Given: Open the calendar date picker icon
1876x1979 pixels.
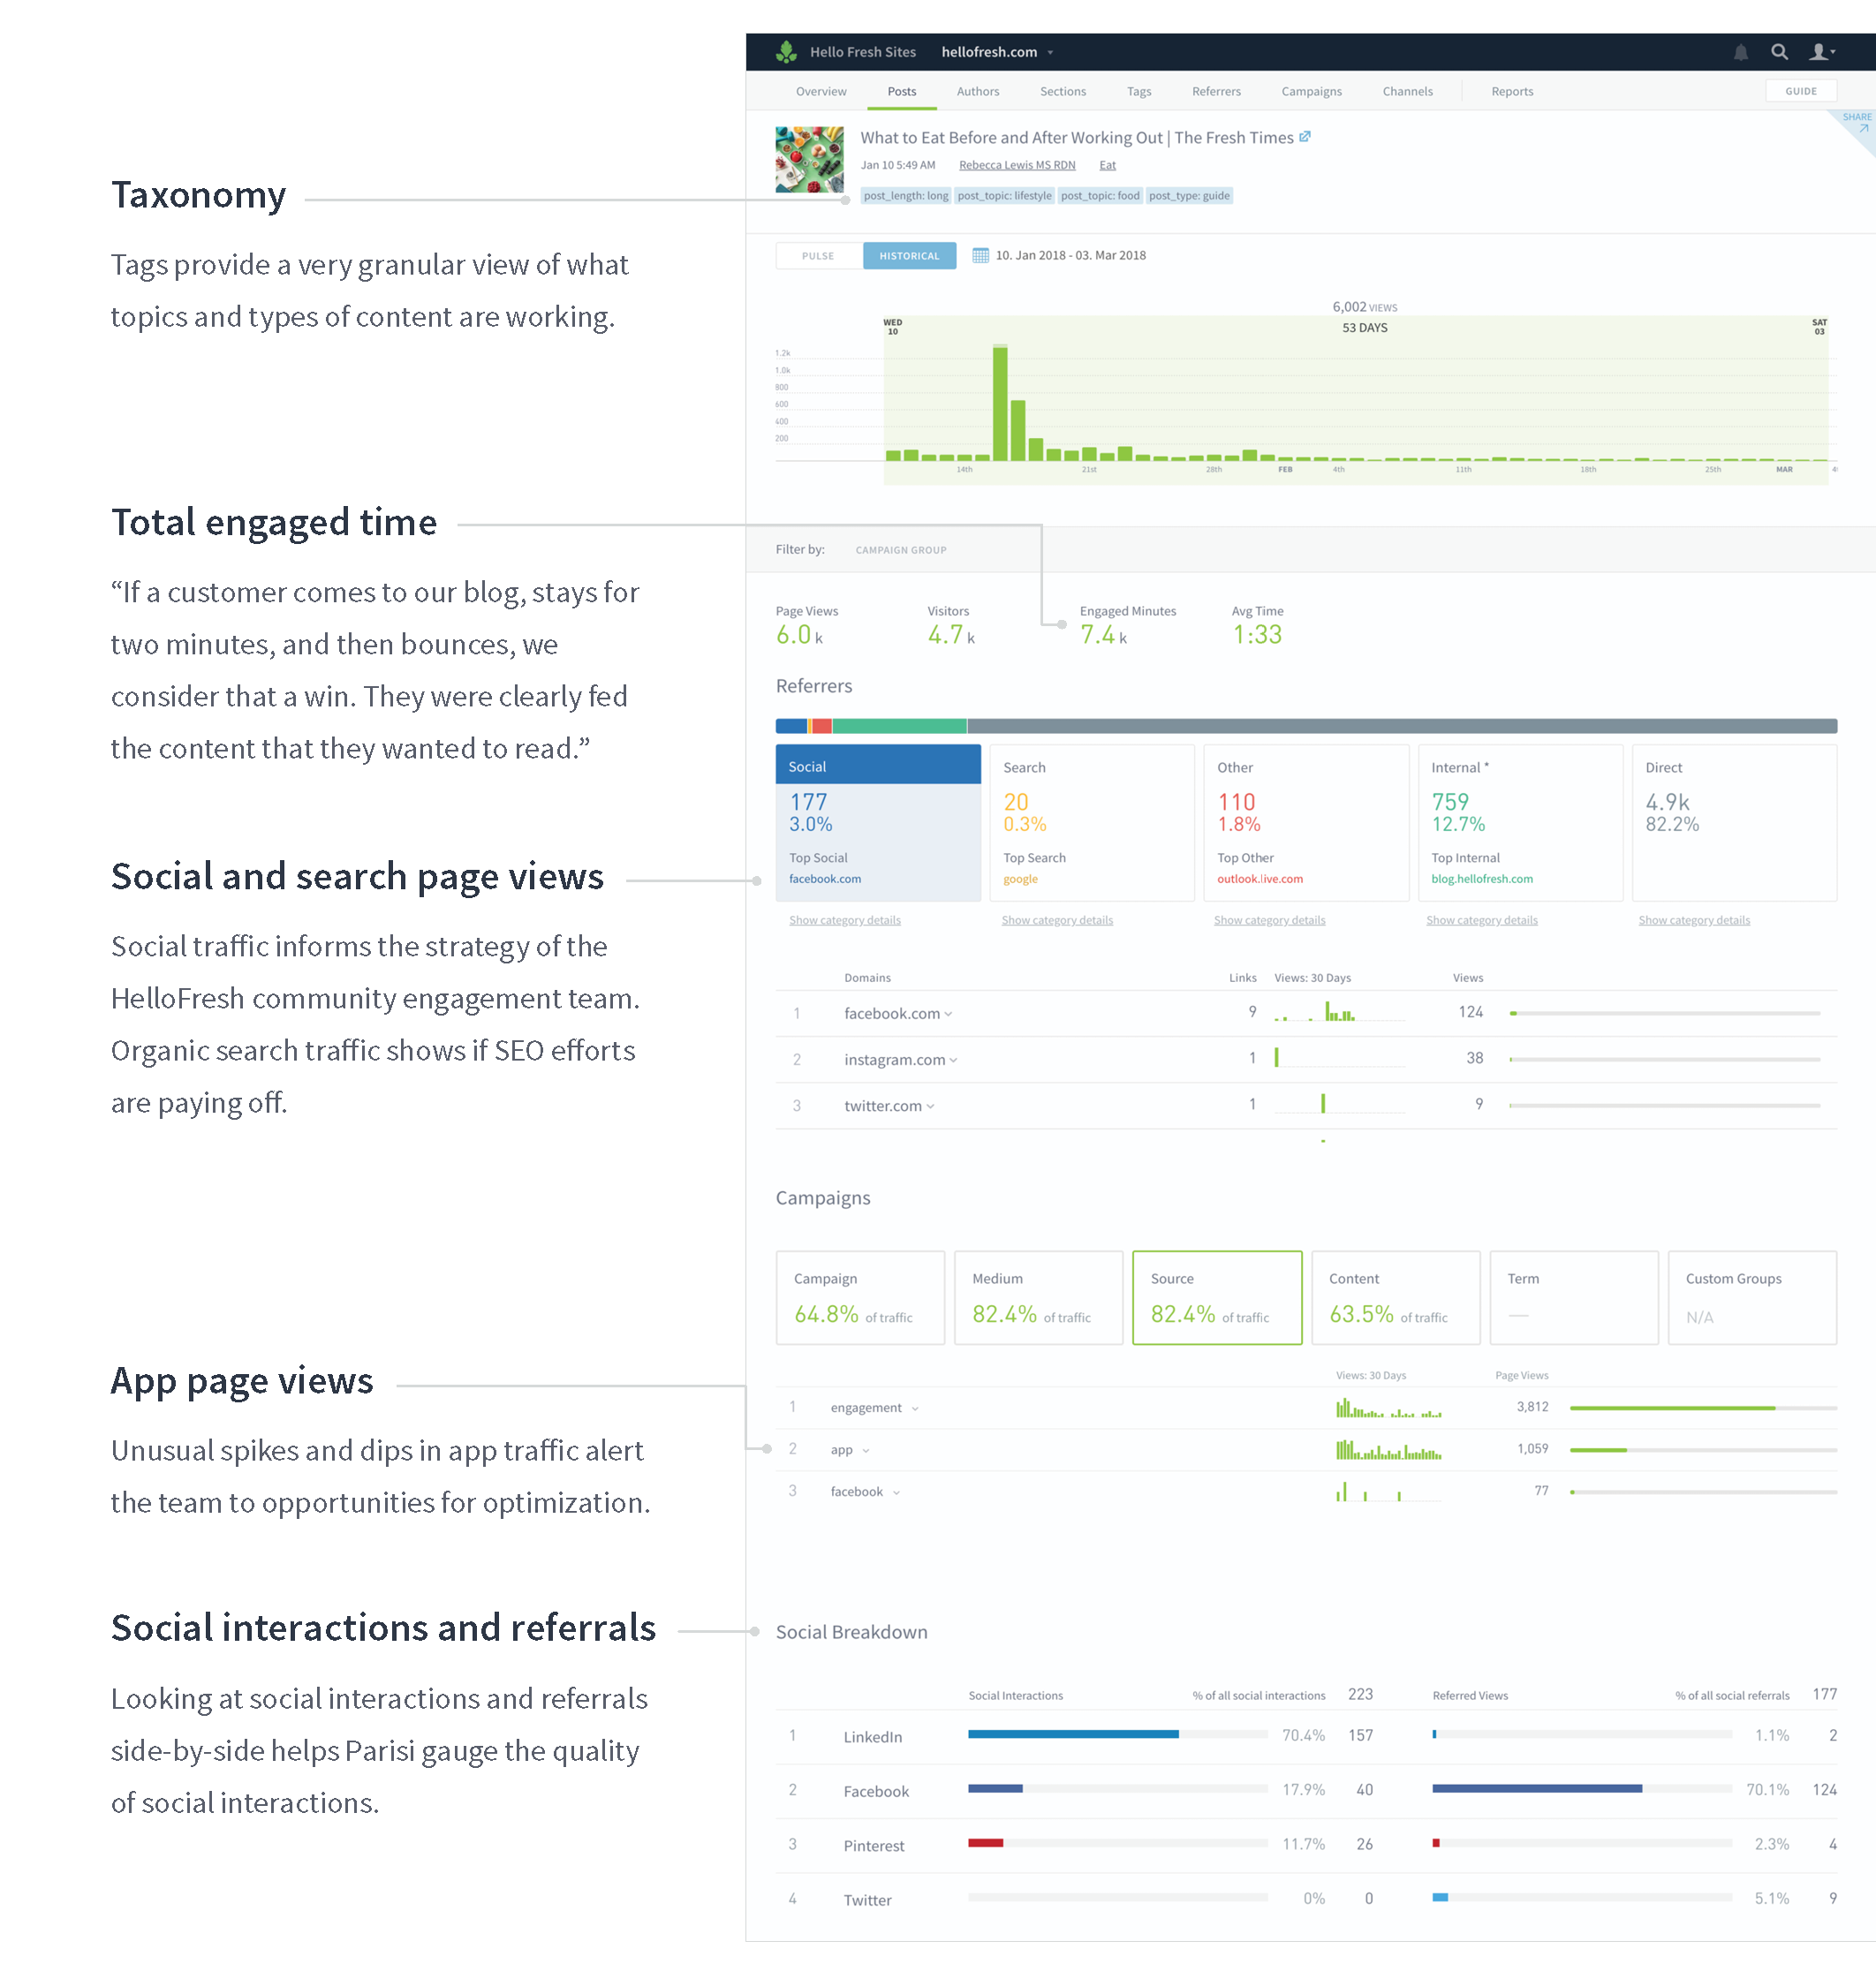Looking at the screenshot, I should coord(981,256).
